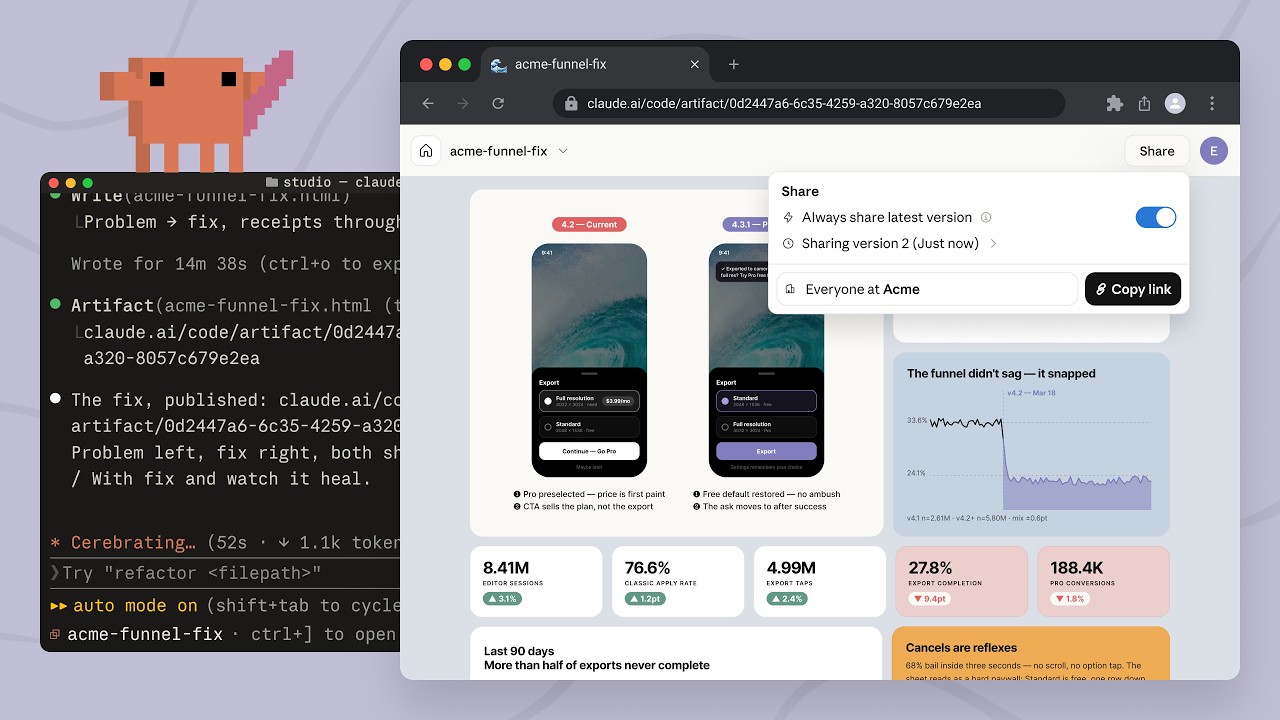Screen dimensions: 1280x720
Task: Open the Chrome three-dot menu
Action: tap(1212, 103)
